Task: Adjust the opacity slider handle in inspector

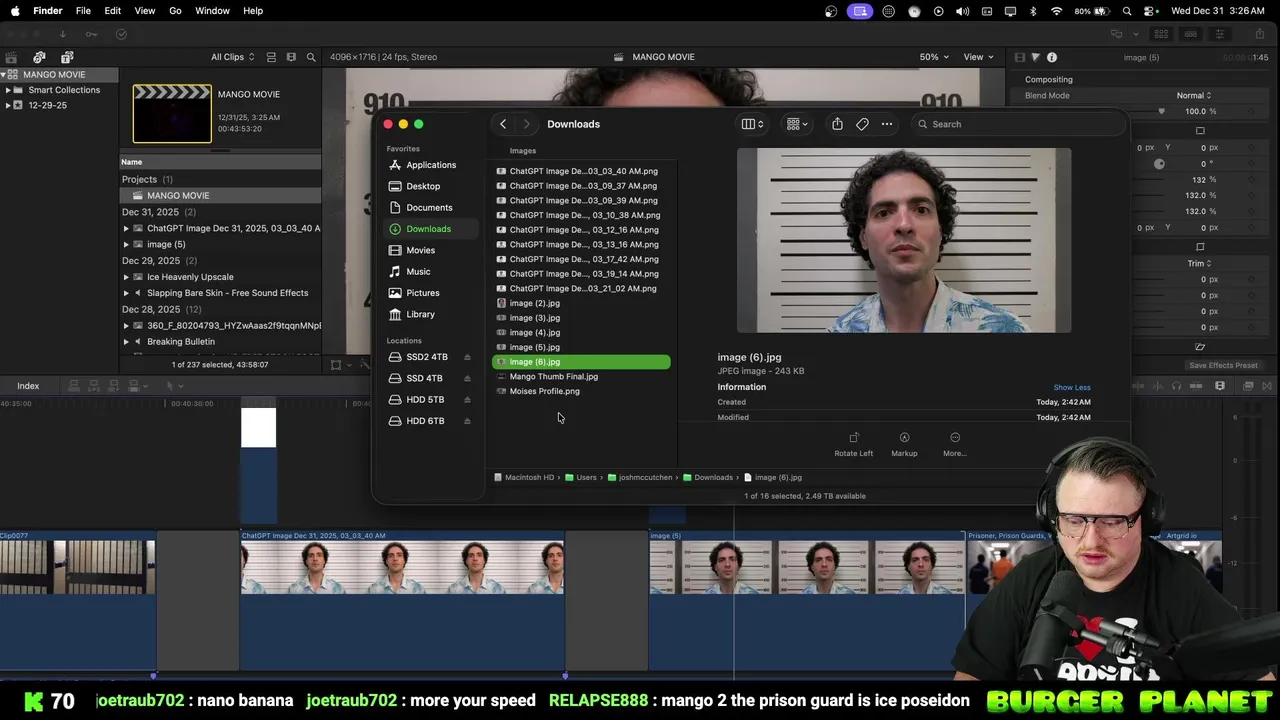Action: tap(1161, 111)
